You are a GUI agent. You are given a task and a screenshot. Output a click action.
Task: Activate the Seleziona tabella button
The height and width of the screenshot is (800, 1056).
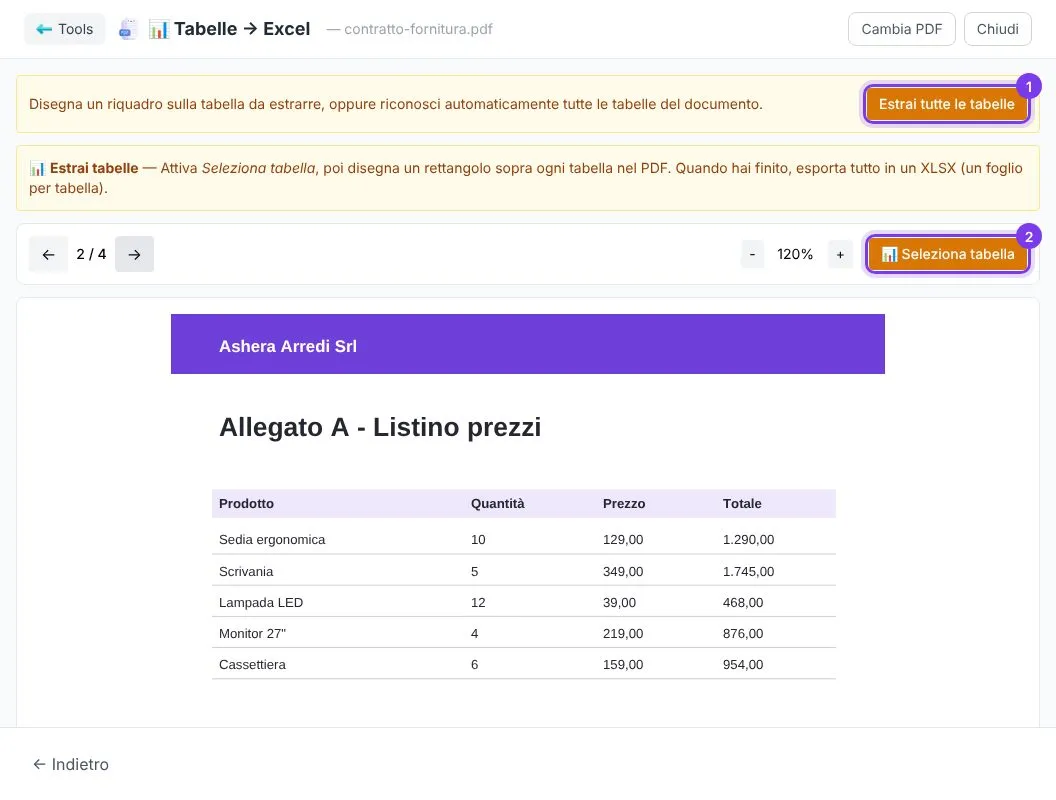pyautogui.click(x=948, y=255)
